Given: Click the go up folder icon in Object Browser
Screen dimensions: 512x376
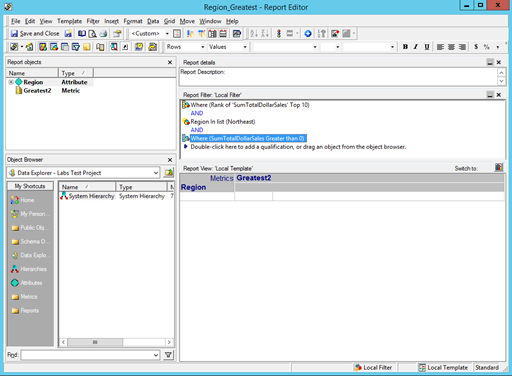Looking at the screenshot, I should tap(169, 173).
